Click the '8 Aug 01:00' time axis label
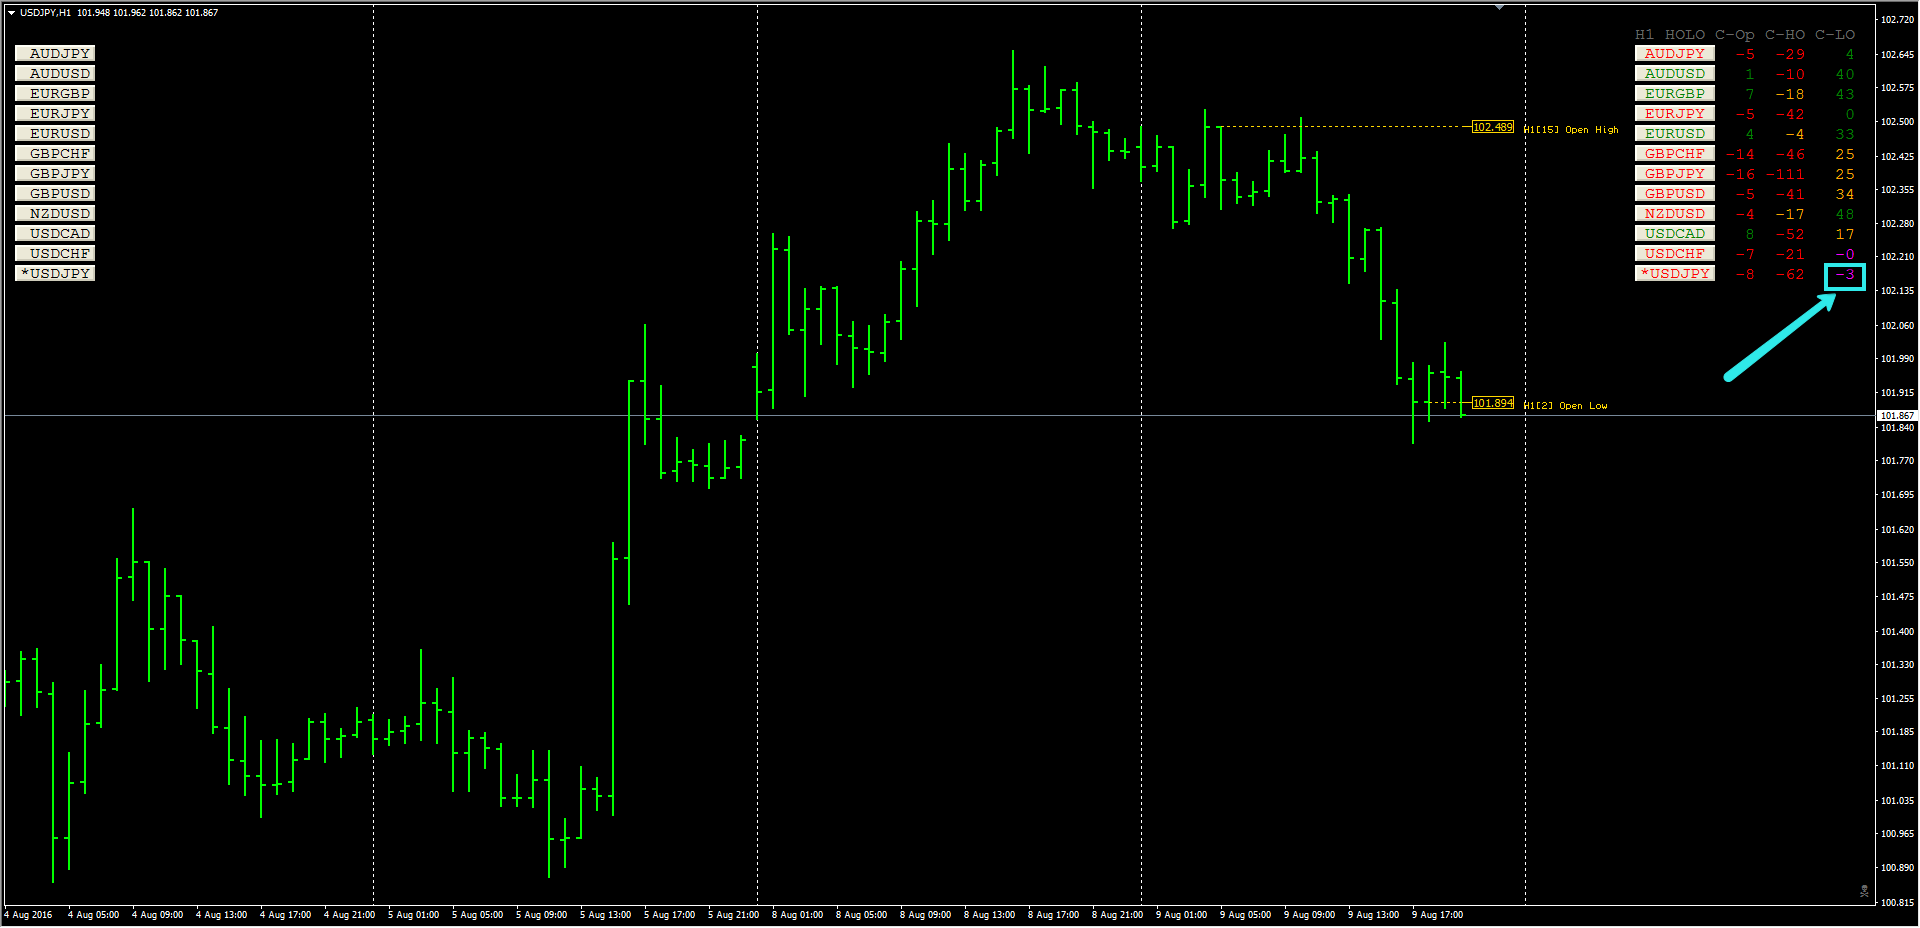Viewport: 1920px width, 928px height. [797, 914]
